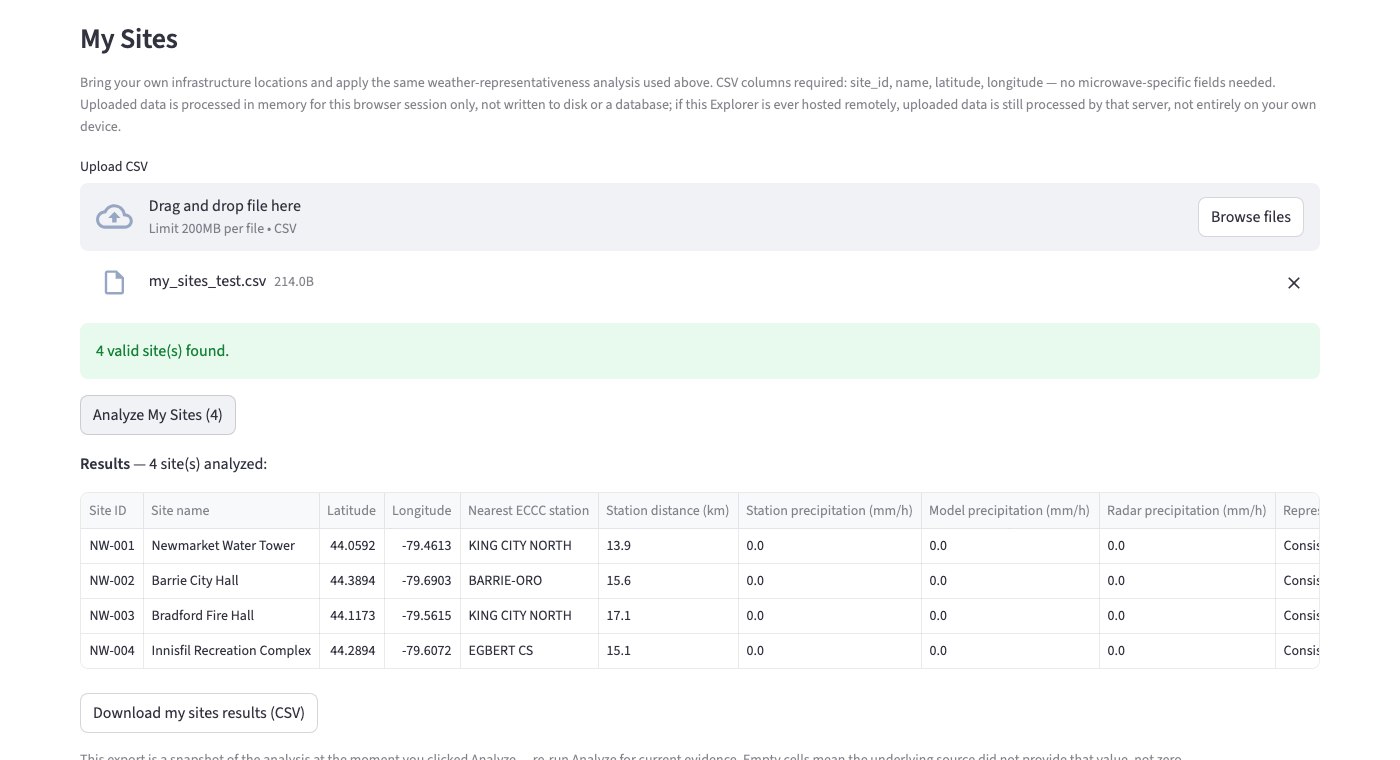Click station distance 15.6

[668, 581]
